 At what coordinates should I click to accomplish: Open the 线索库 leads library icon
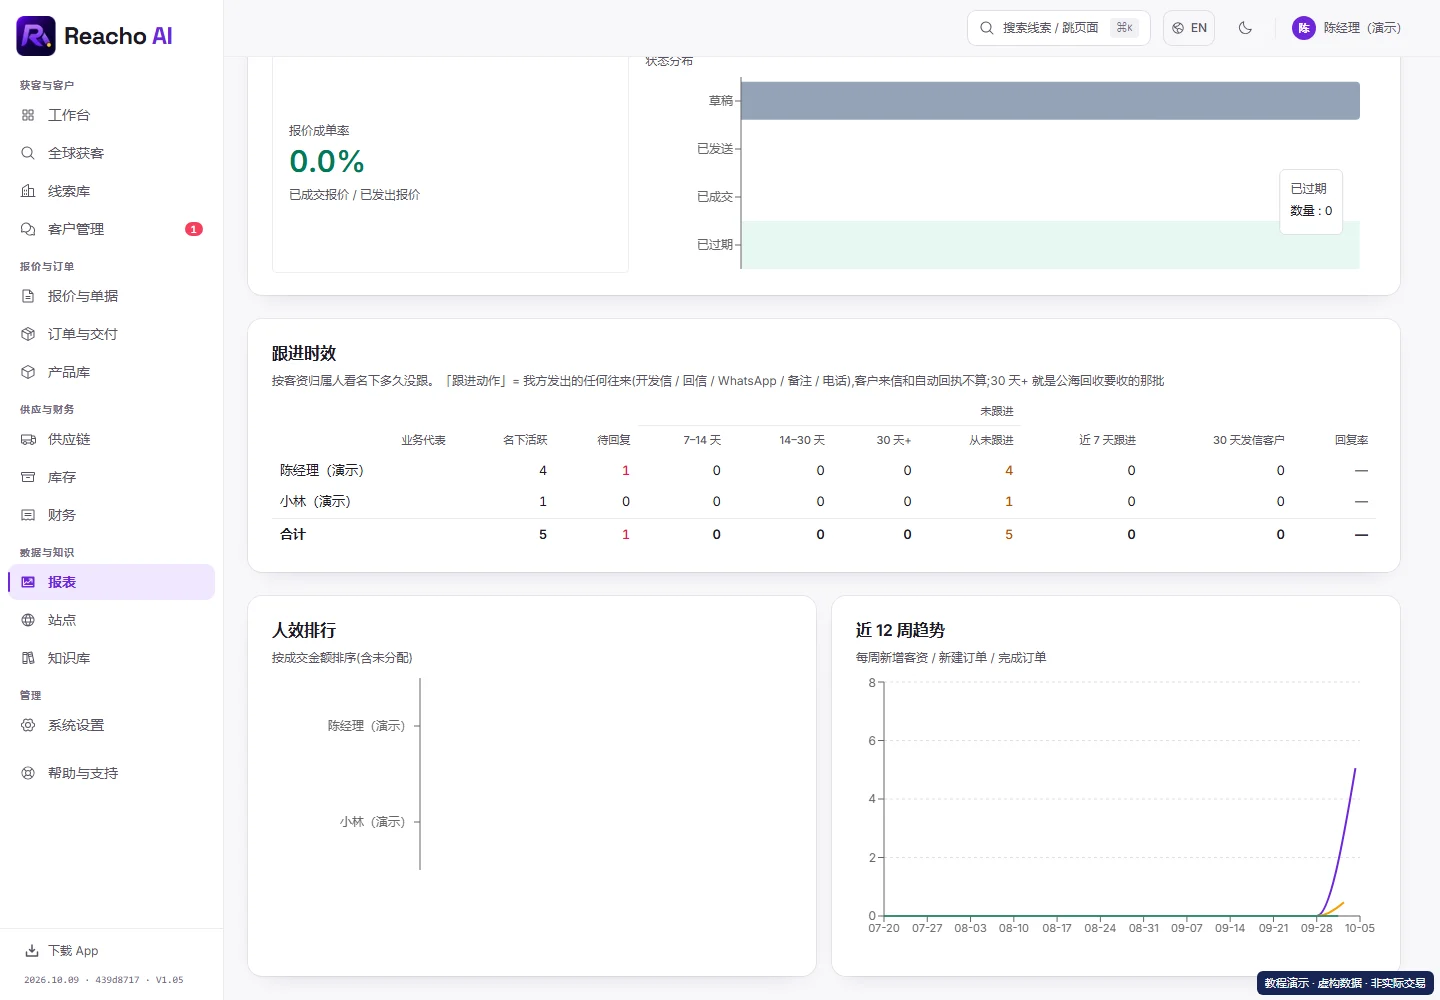pyautogui.click(x=28, y=191)
